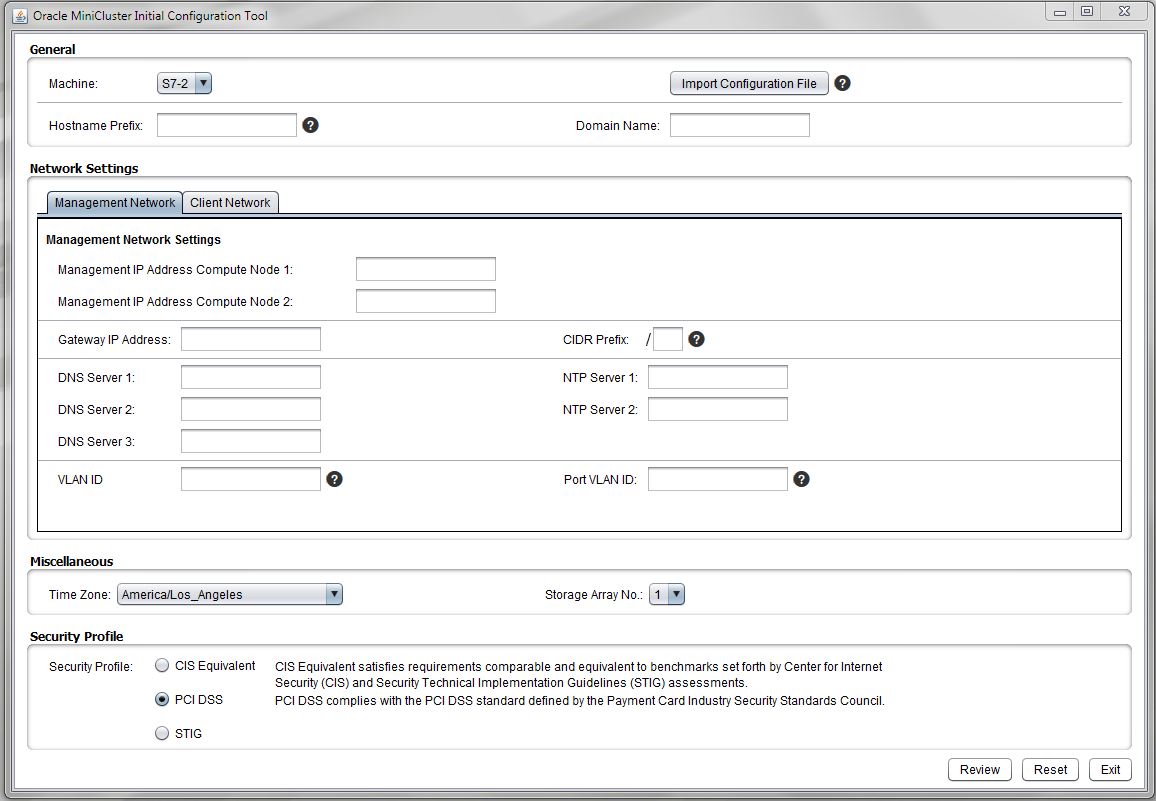Open help icon for CIDR Prefix
This screenshot has width=1156, height=801.
tap(696, 339)
